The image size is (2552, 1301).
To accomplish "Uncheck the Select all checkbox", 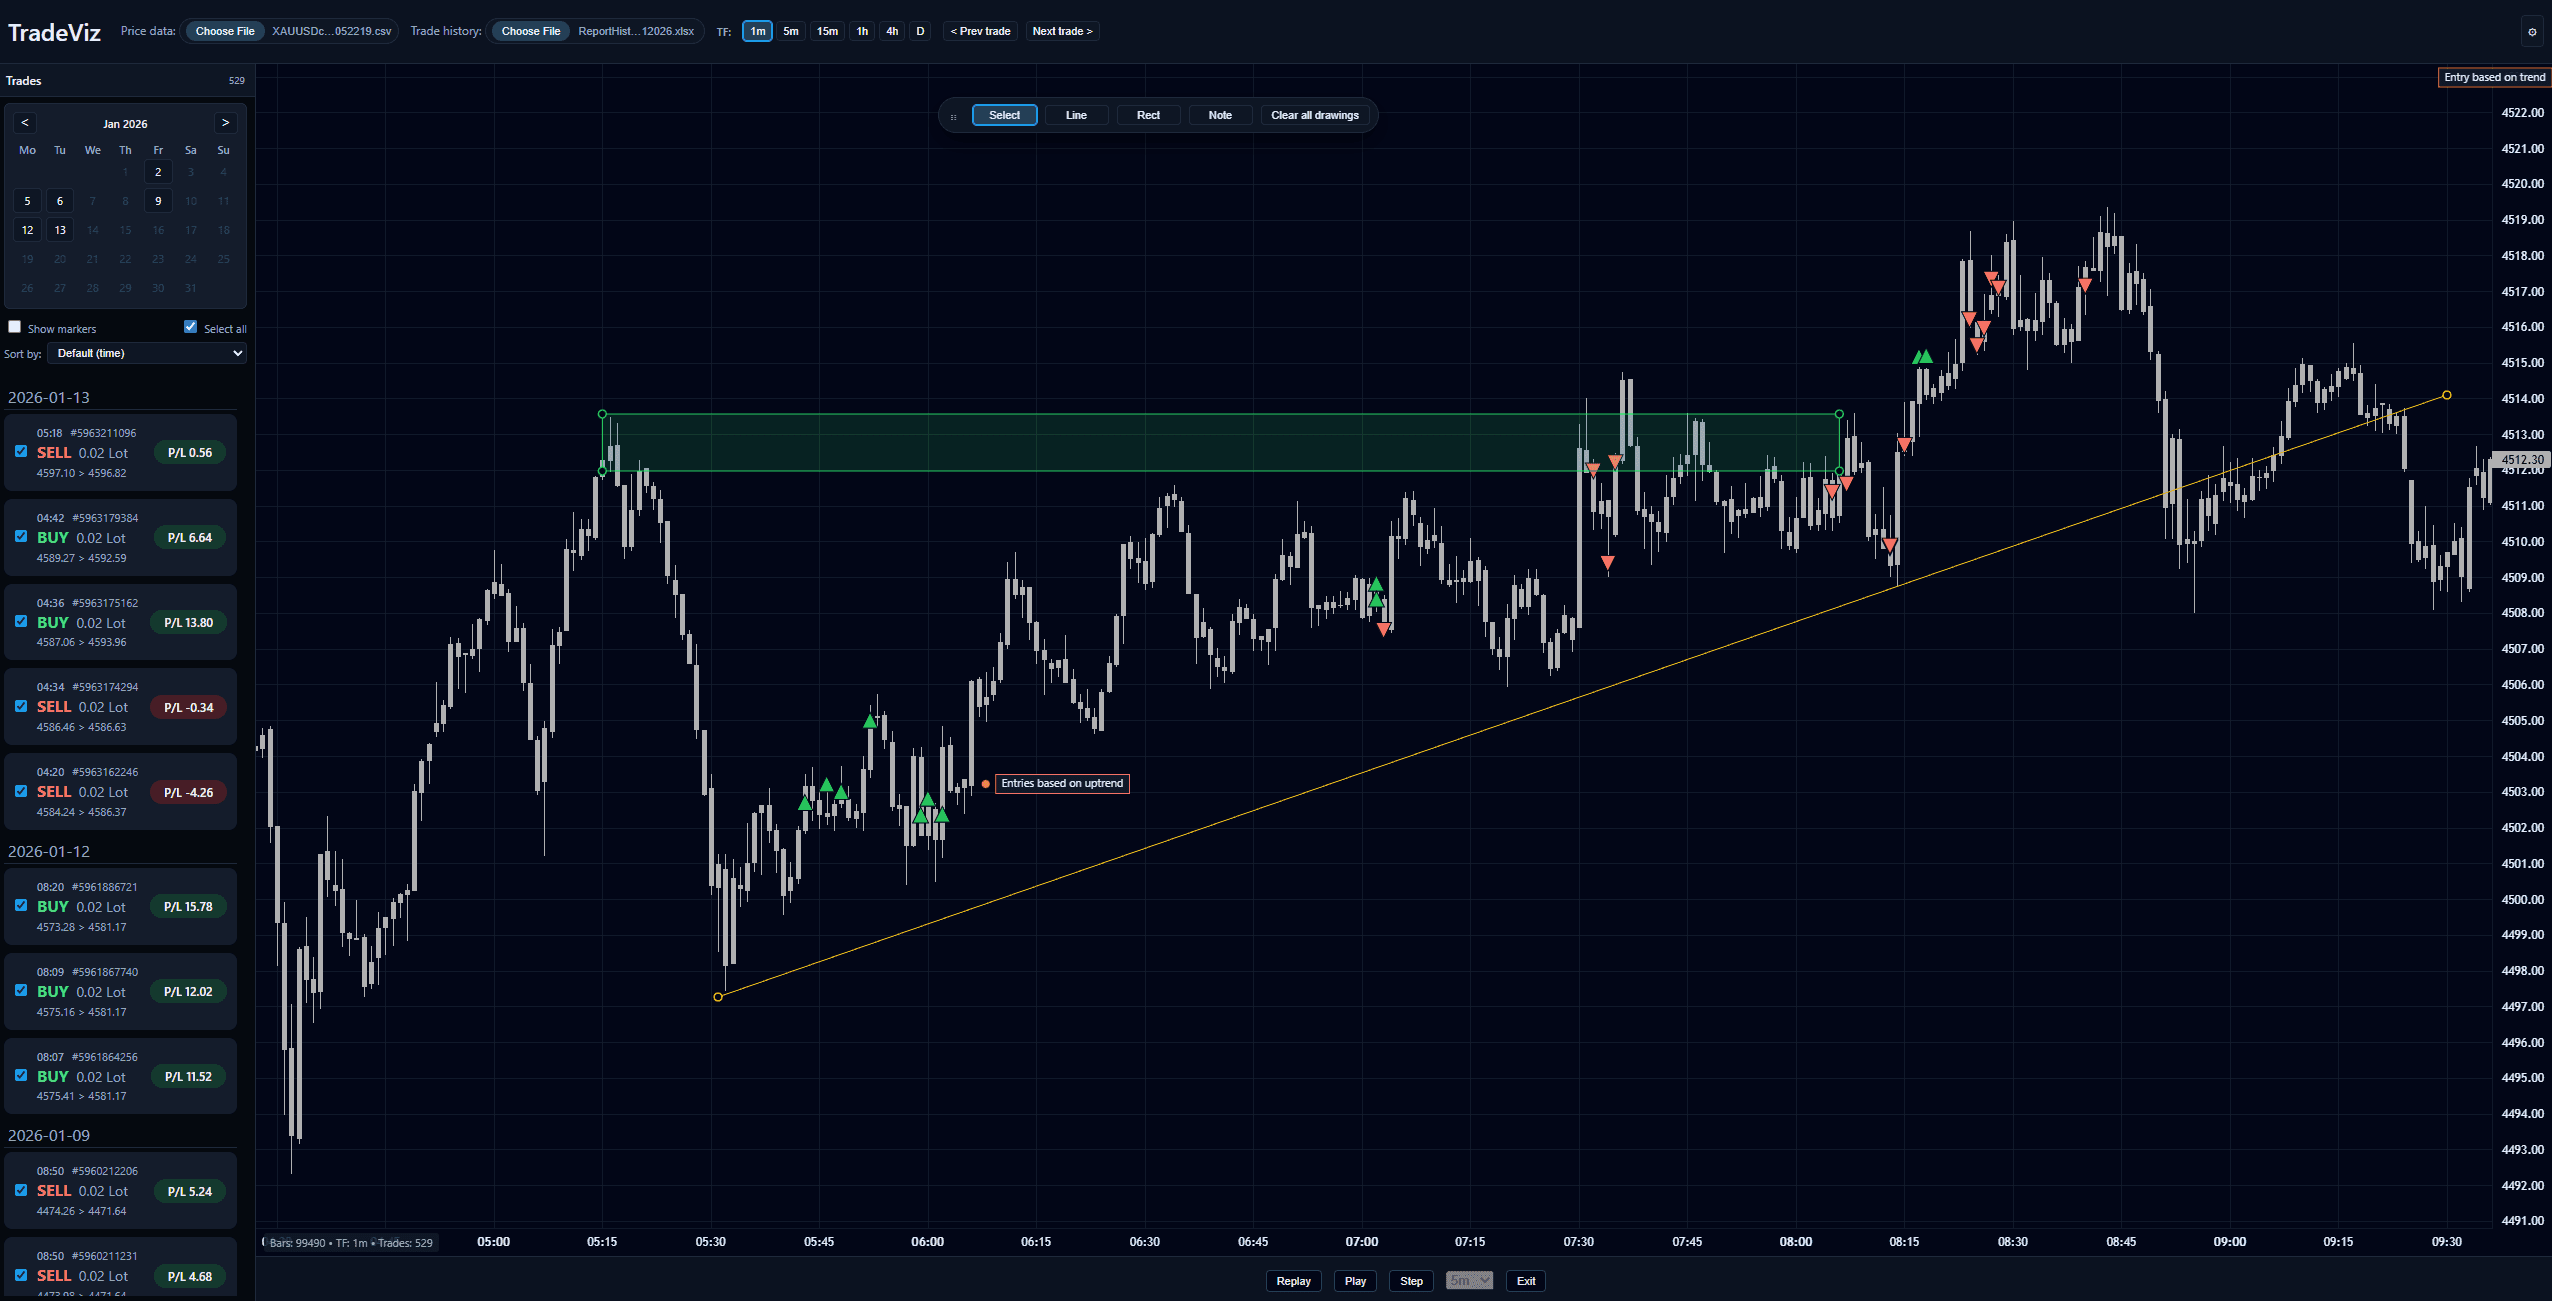I will click(191, 327).
